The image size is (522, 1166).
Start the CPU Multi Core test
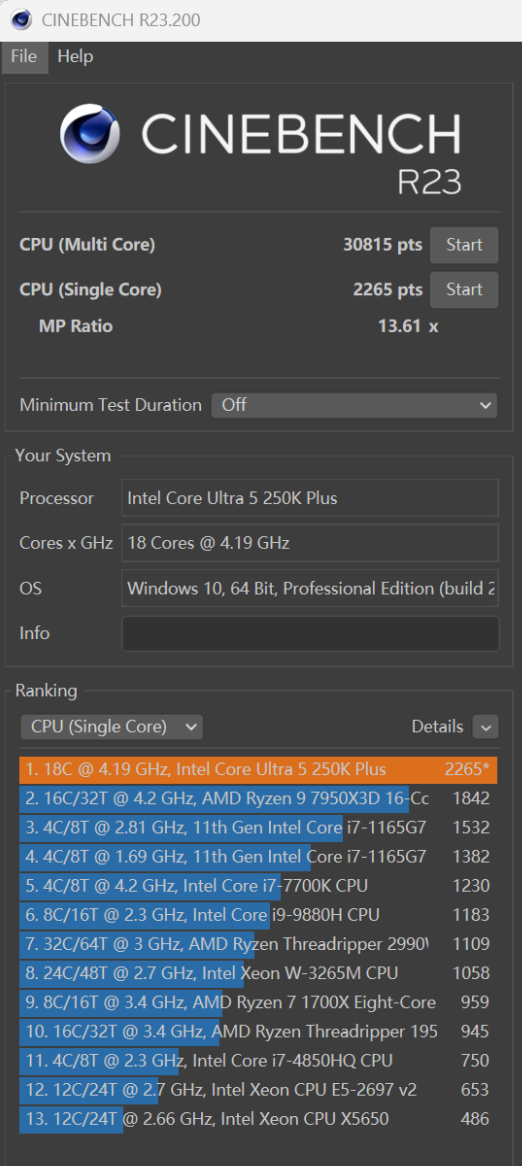pyautogui.click(x=464, y=245)
